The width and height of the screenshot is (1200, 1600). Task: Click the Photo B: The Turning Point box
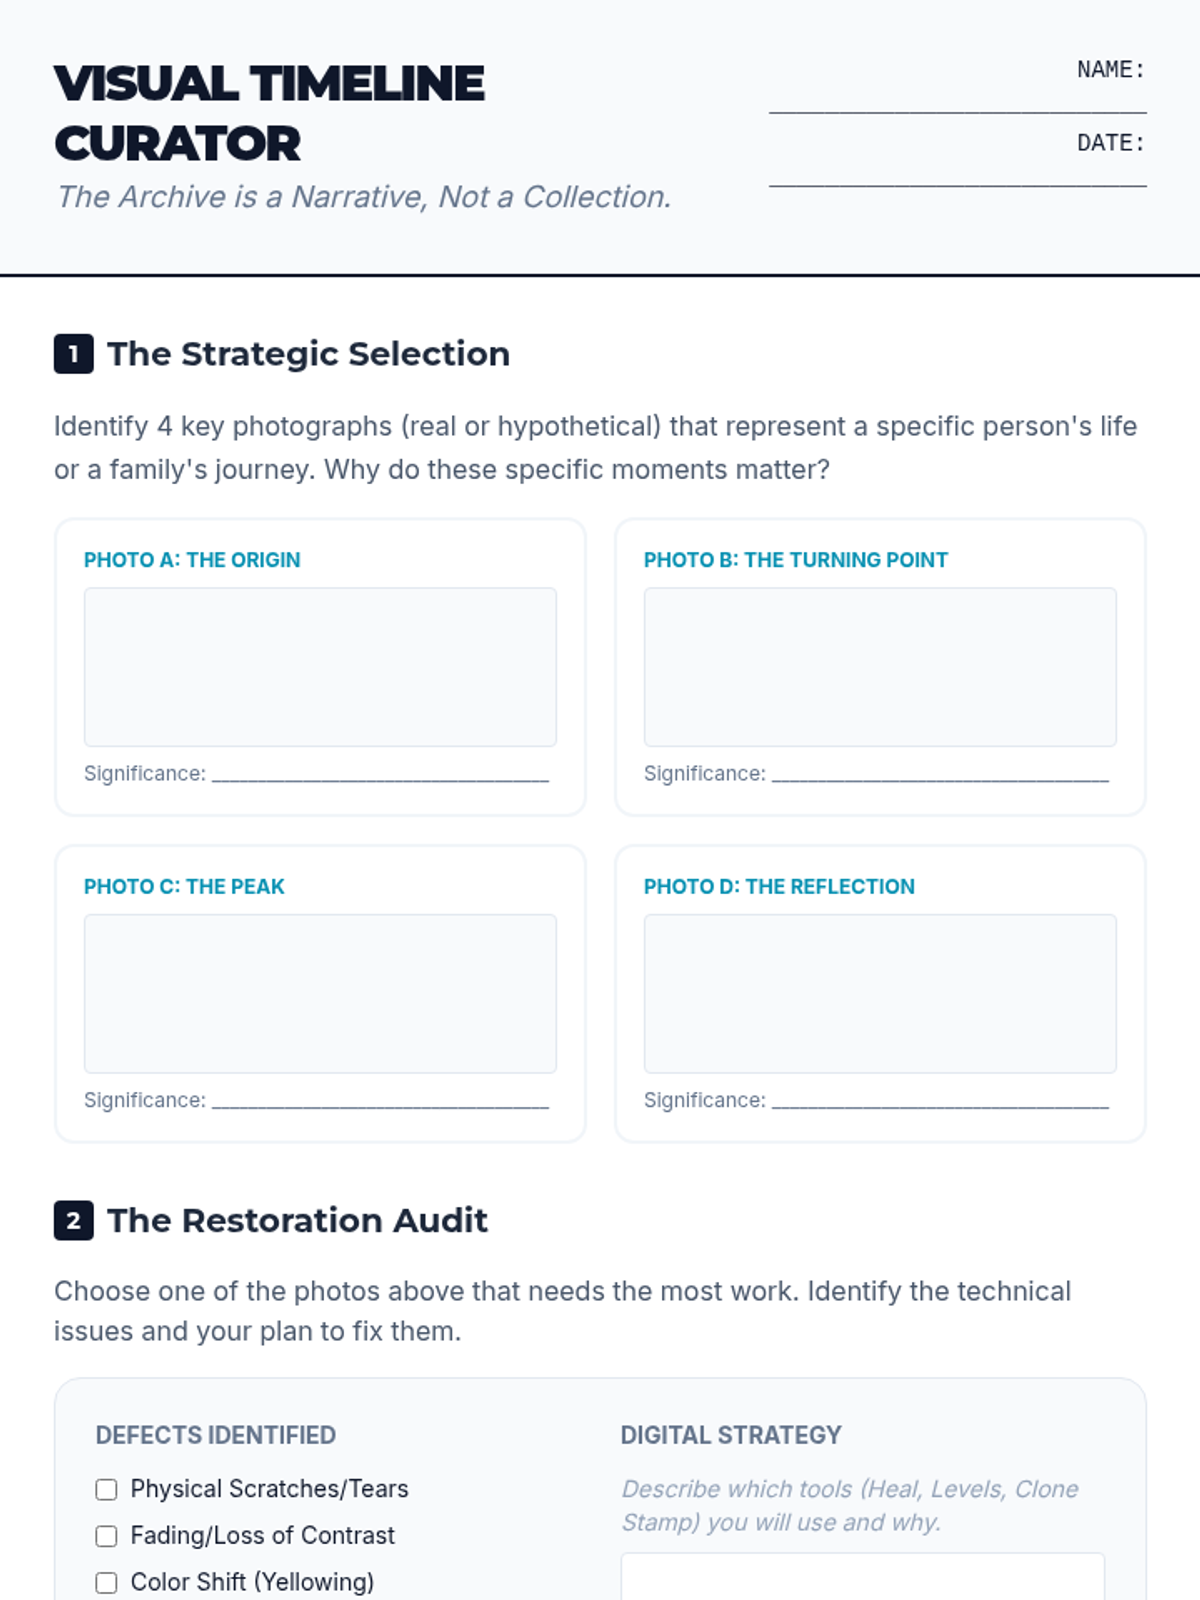tap(880, 667)
